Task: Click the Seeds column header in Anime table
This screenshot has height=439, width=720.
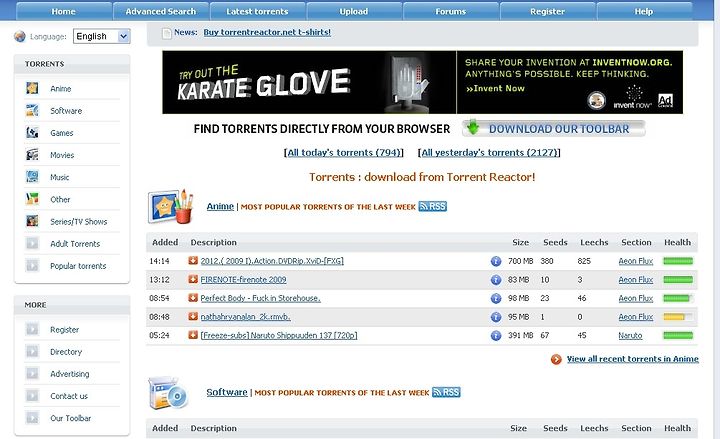Action: pyautogui.click(x=555, y=242)
